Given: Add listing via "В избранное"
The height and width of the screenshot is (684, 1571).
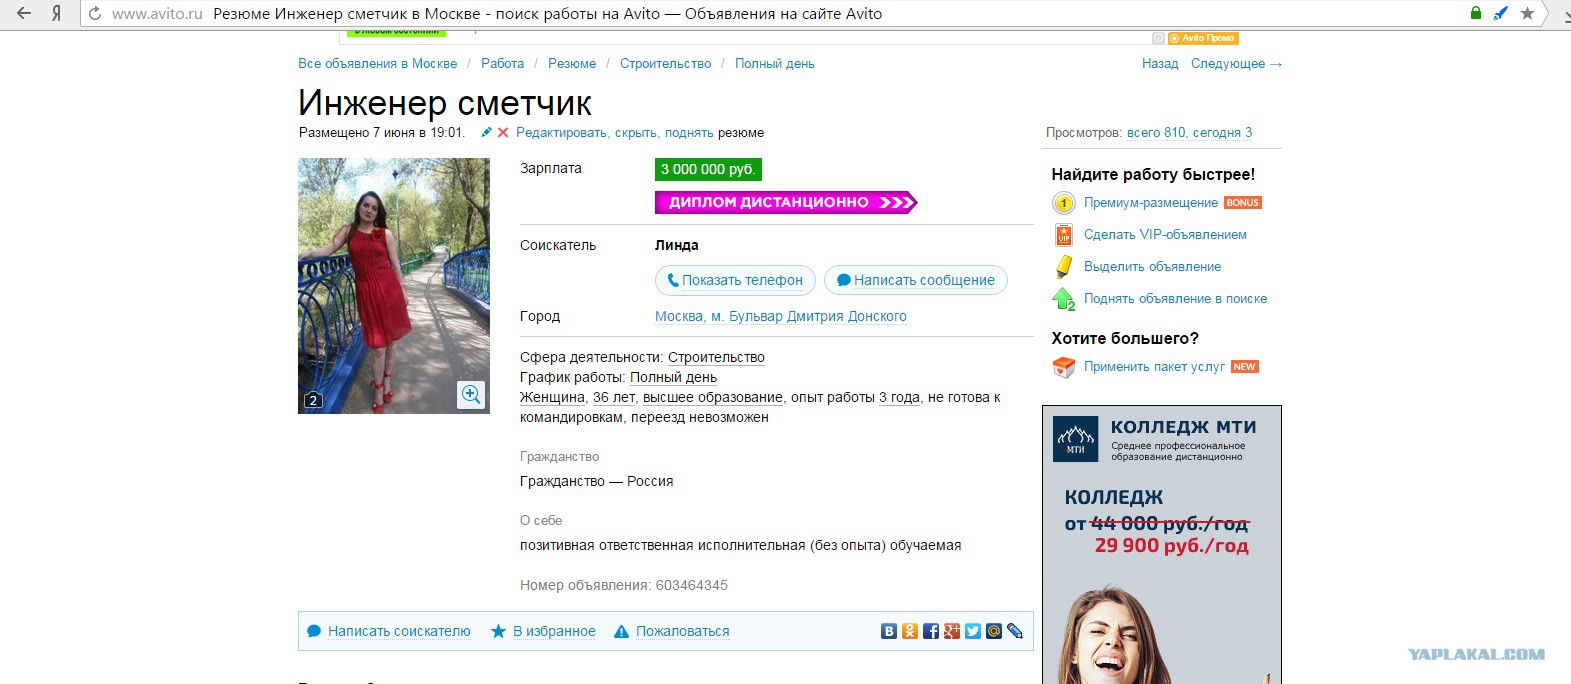Looking at the screenshot, I should point(554,631).
